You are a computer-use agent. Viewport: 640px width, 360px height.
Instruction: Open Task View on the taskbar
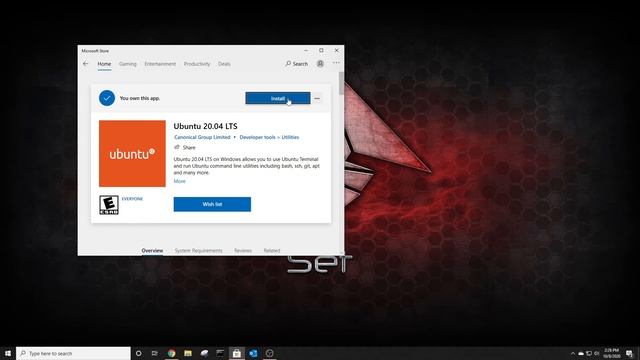pyautogui.click(x=155, y=353)
